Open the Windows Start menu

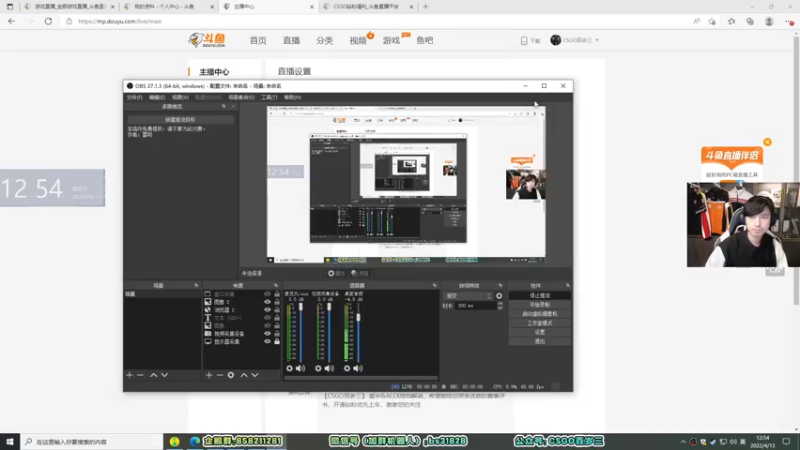tap(10, 441)
